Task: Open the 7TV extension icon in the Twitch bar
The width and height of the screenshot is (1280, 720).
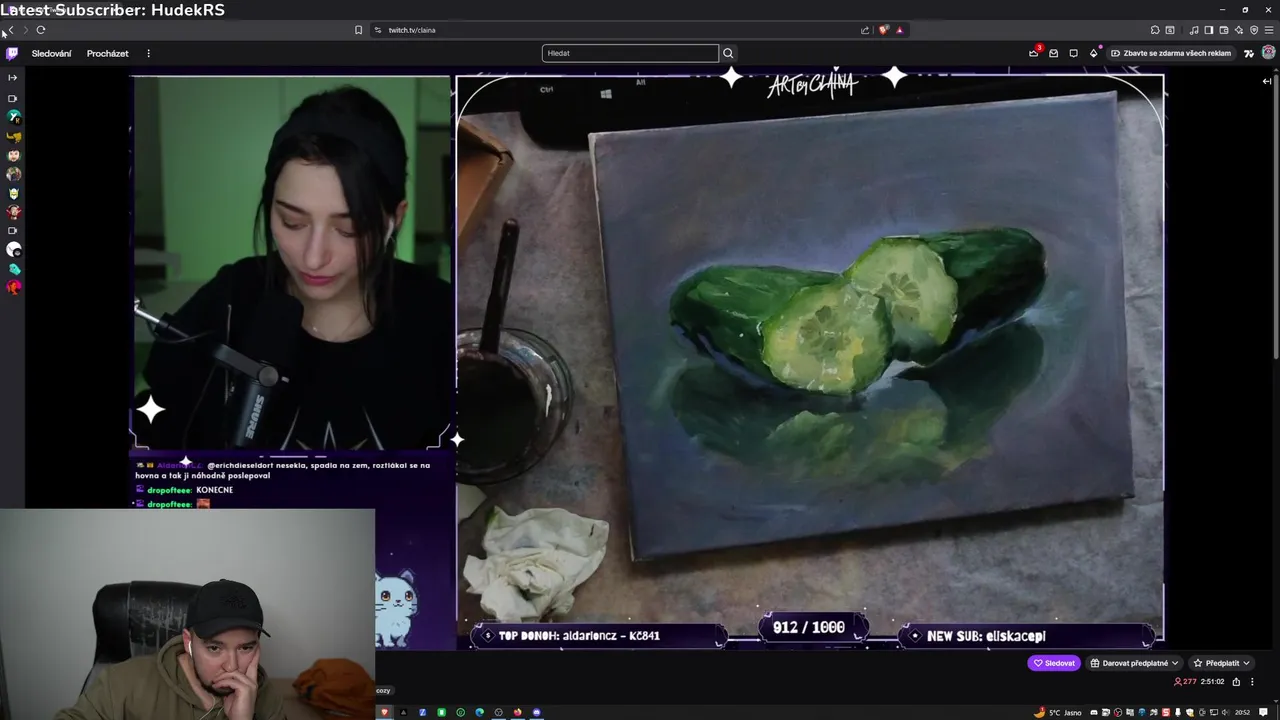Action: (x=1248, y=53)
